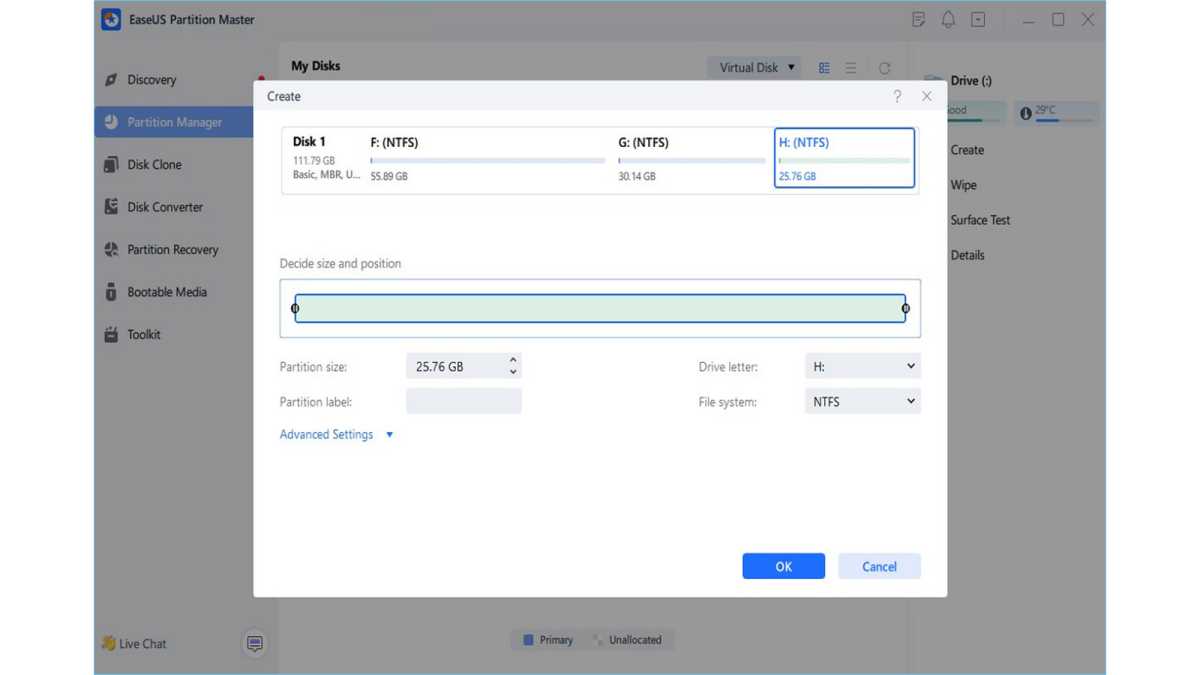Viewport: 1200px width, 675px height.
Task: Select the H: (NTFS) partition block
Action: [x=844, y=158]
